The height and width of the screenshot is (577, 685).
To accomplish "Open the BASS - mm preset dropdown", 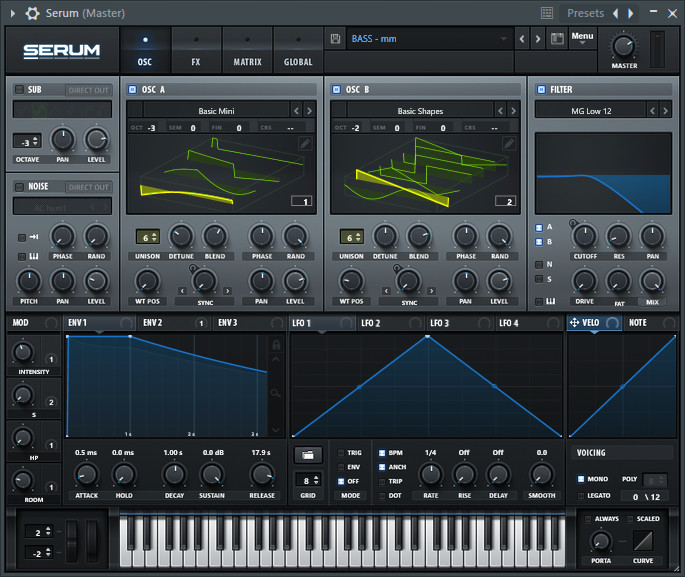I will [x=429, y=39].
